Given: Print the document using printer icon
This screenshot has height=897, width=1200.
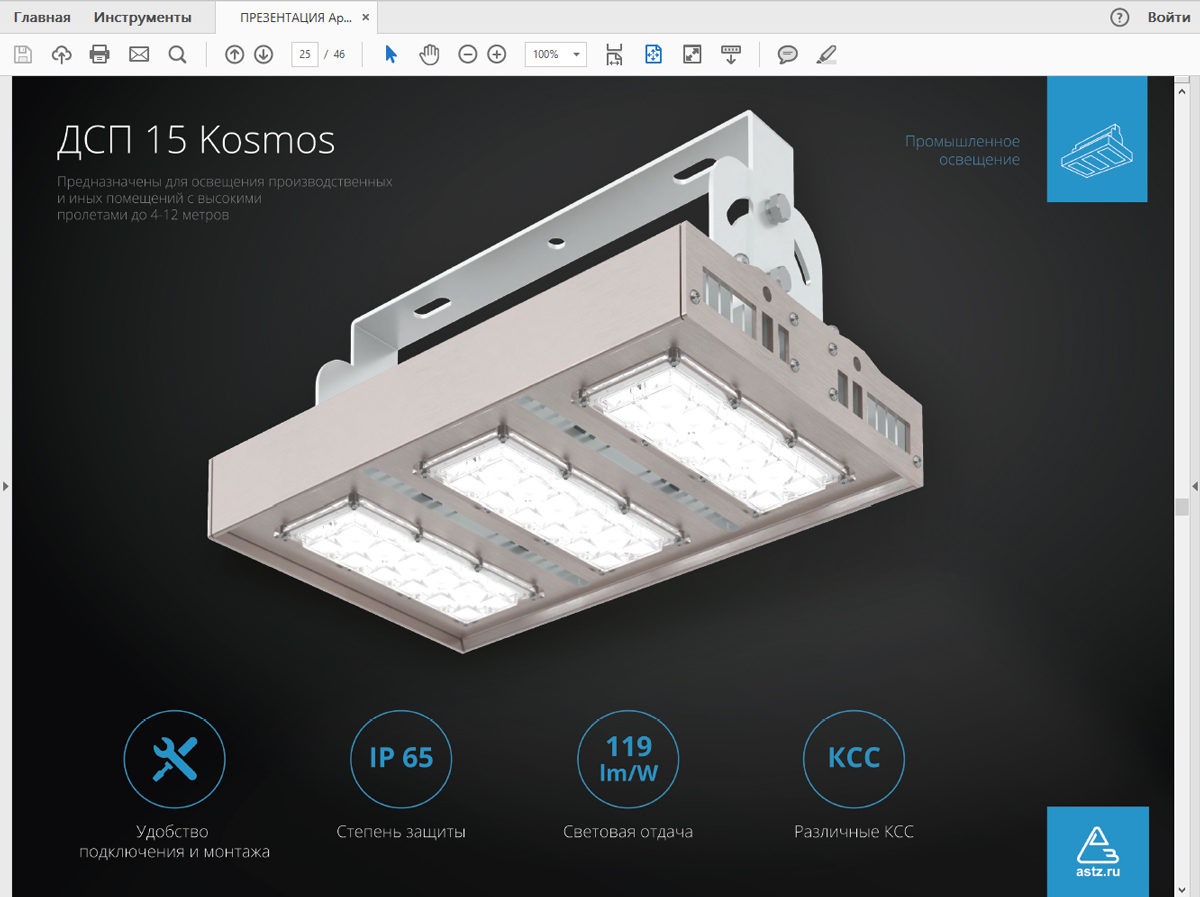Looking at the screenshot, I should (100, 55).
